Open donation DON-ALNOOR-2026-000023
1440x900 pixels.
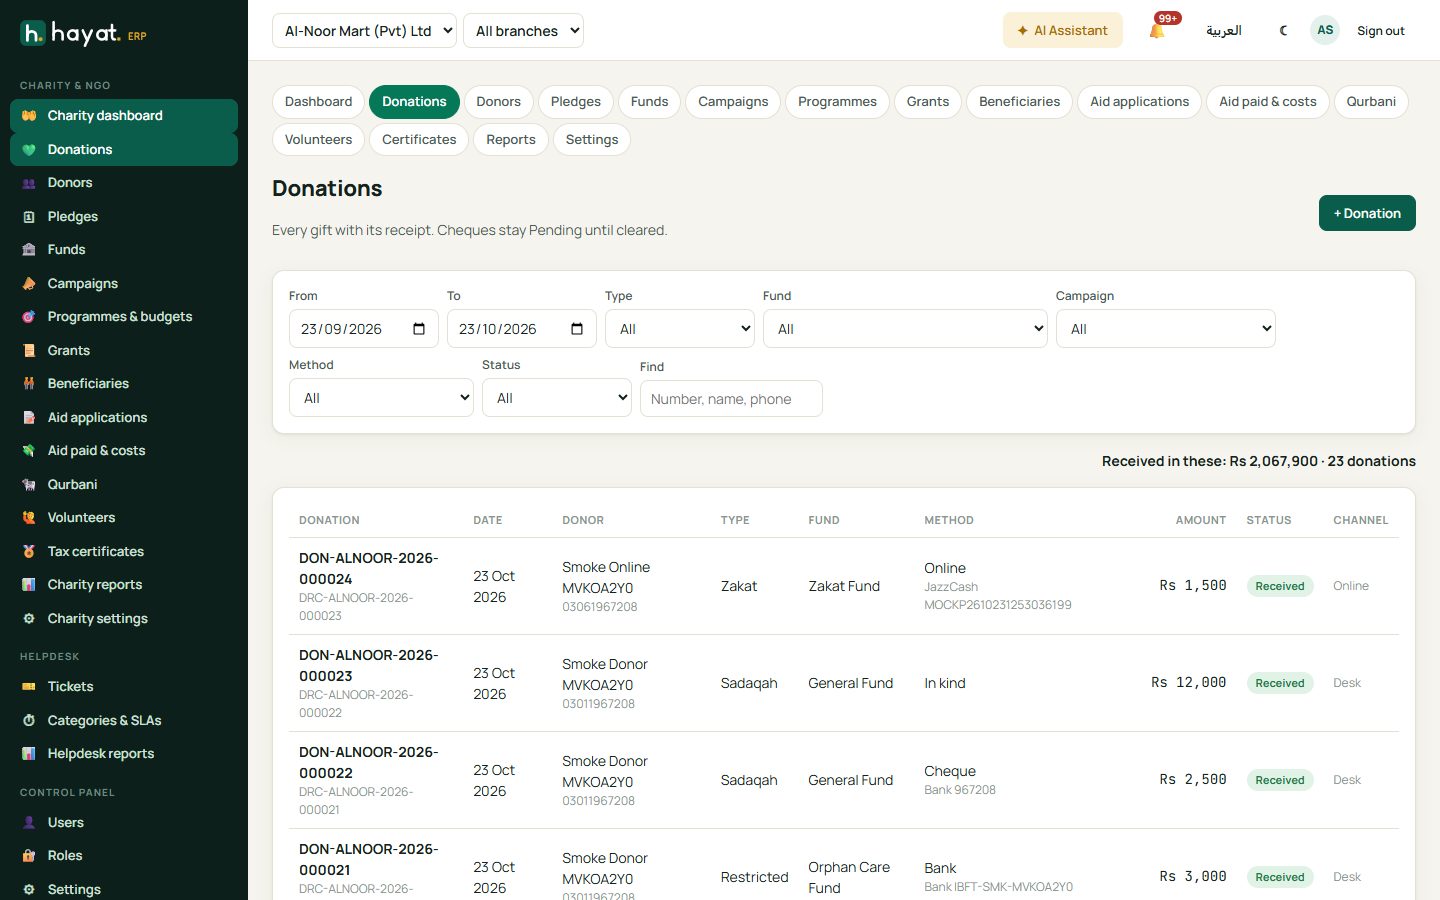(x=368, y=666)
